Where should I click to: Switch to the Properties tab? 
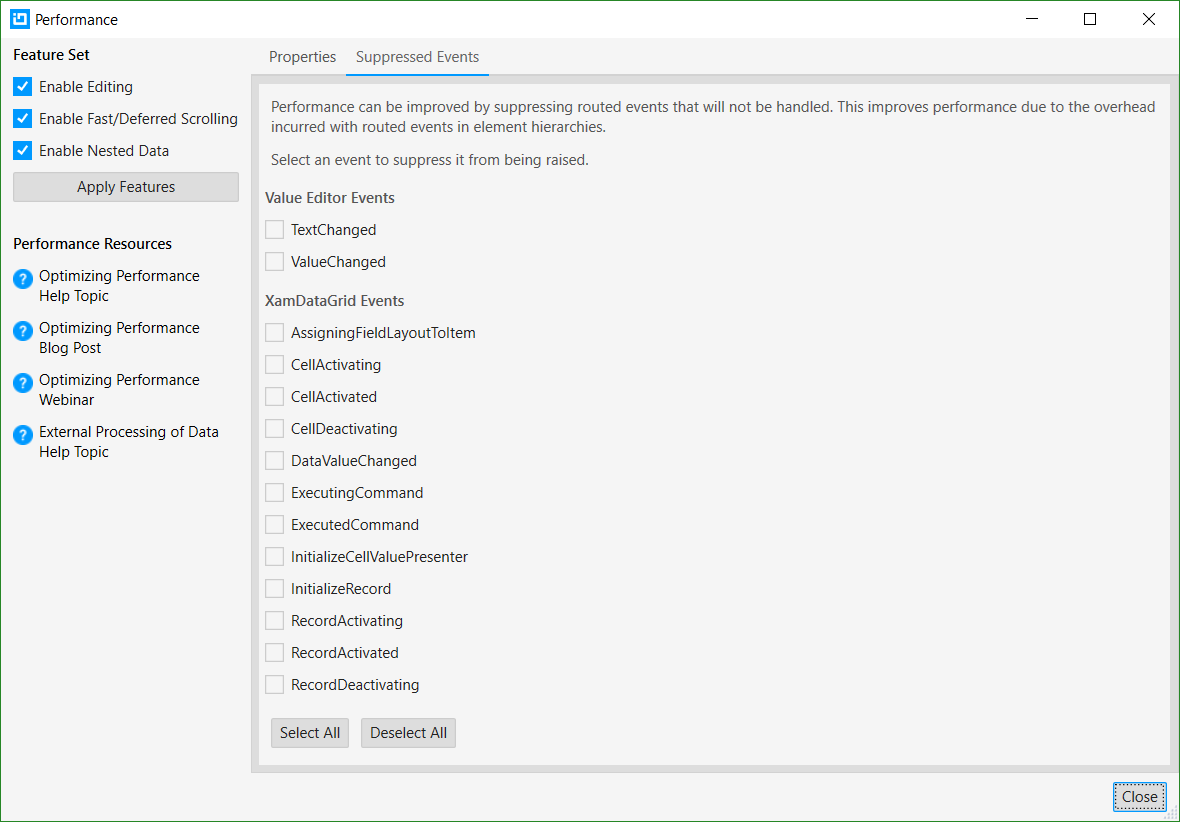click(302, 57)
